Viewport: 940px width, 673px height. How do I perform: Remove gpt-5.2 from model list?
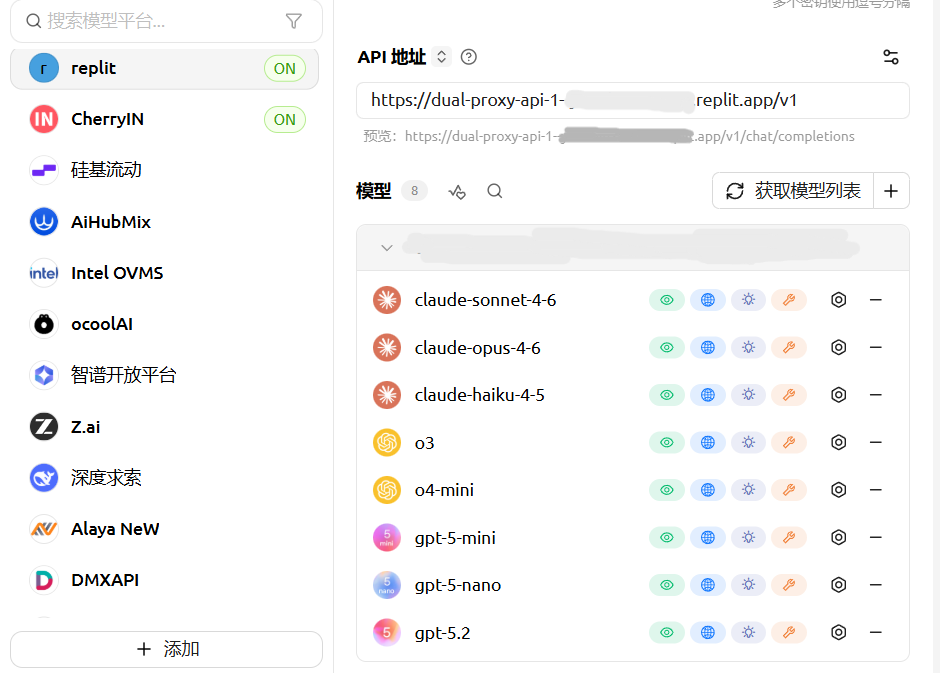[876, 632]
